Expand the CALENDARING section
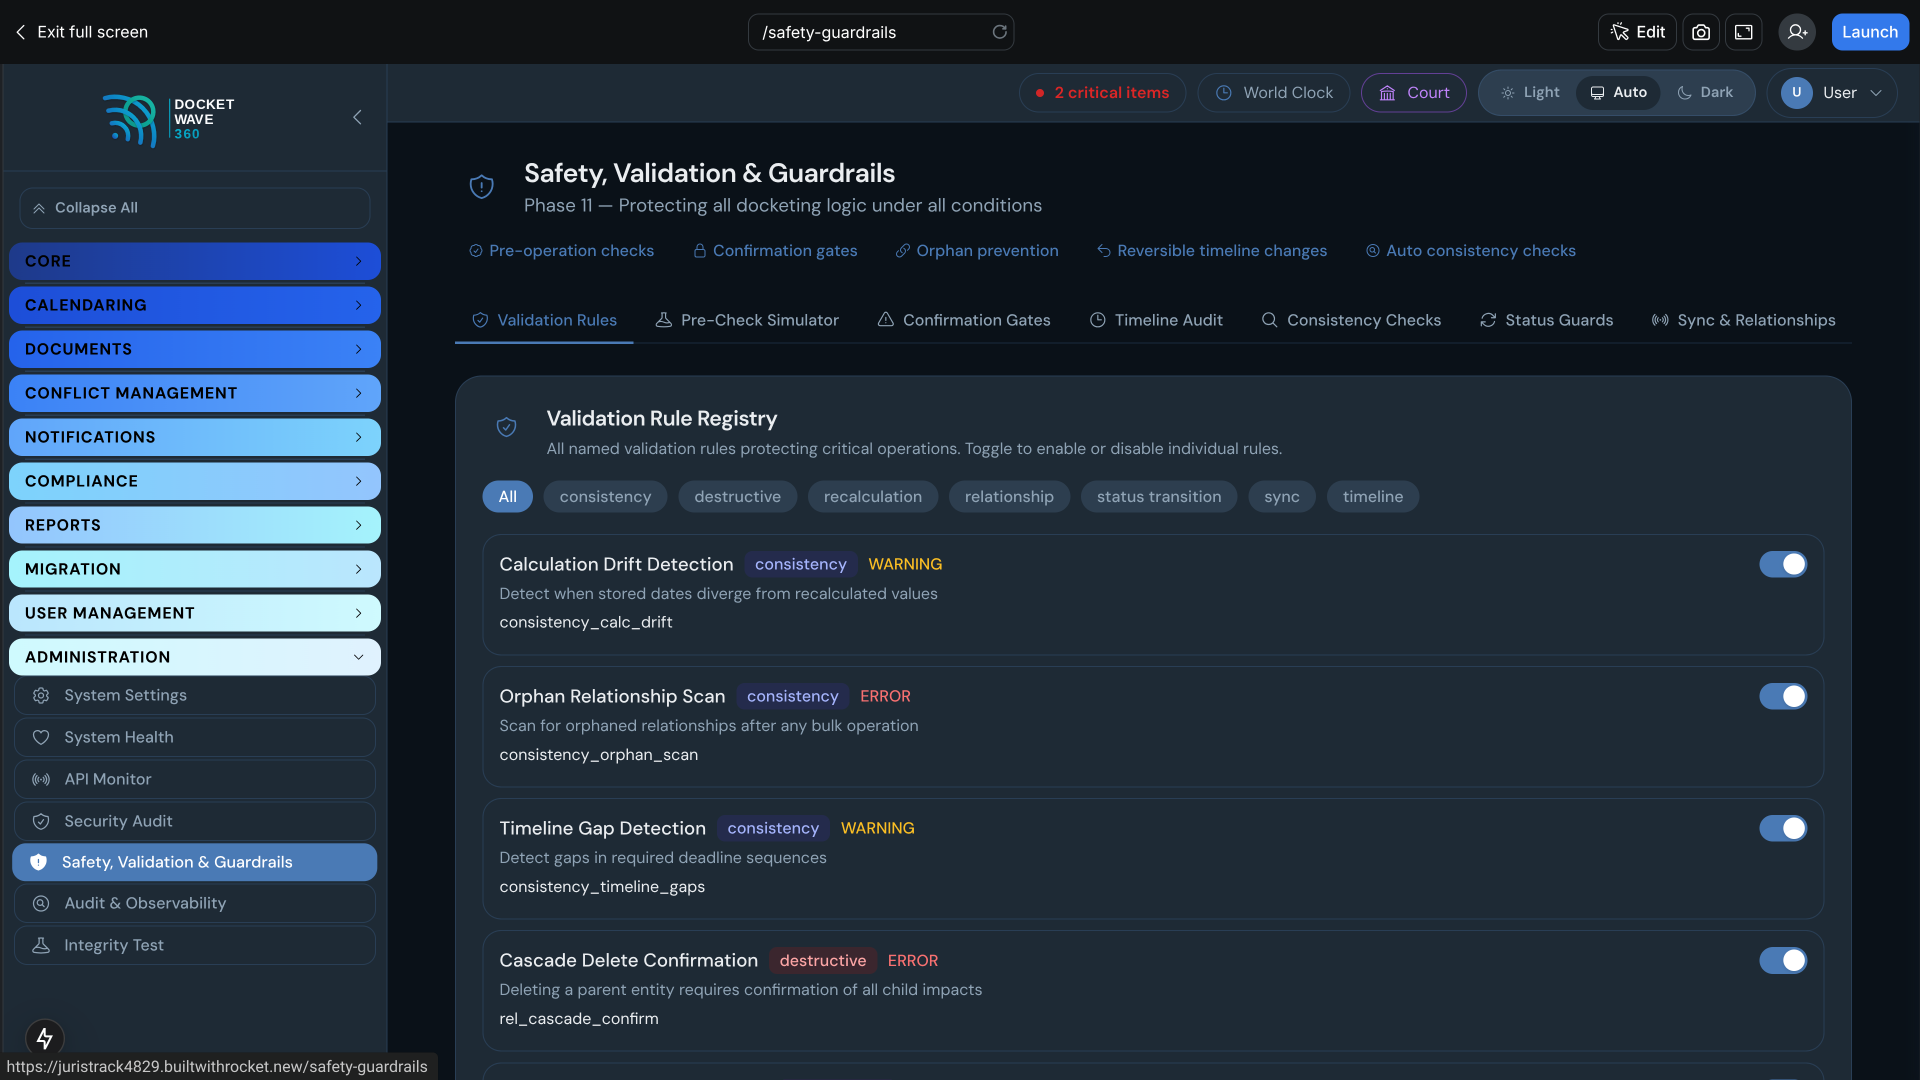 coord(195,305)
